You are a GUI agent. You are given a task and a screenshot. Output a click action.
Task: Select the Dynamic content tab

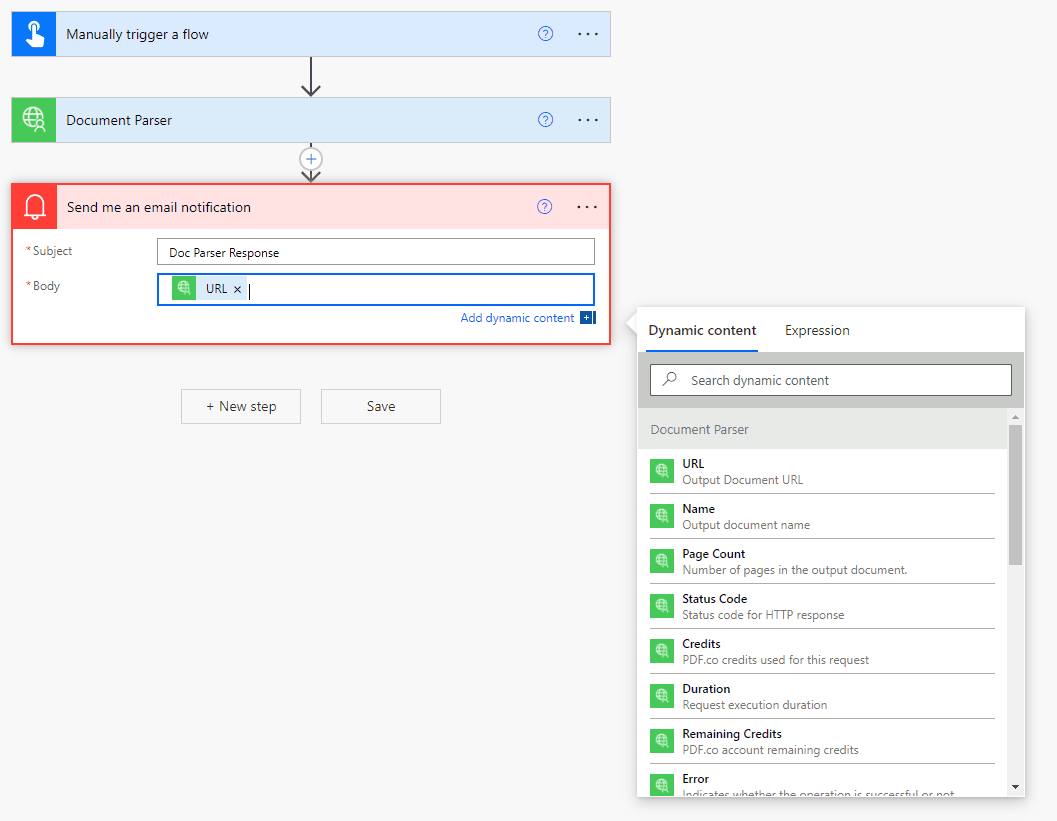pos(702,329)
